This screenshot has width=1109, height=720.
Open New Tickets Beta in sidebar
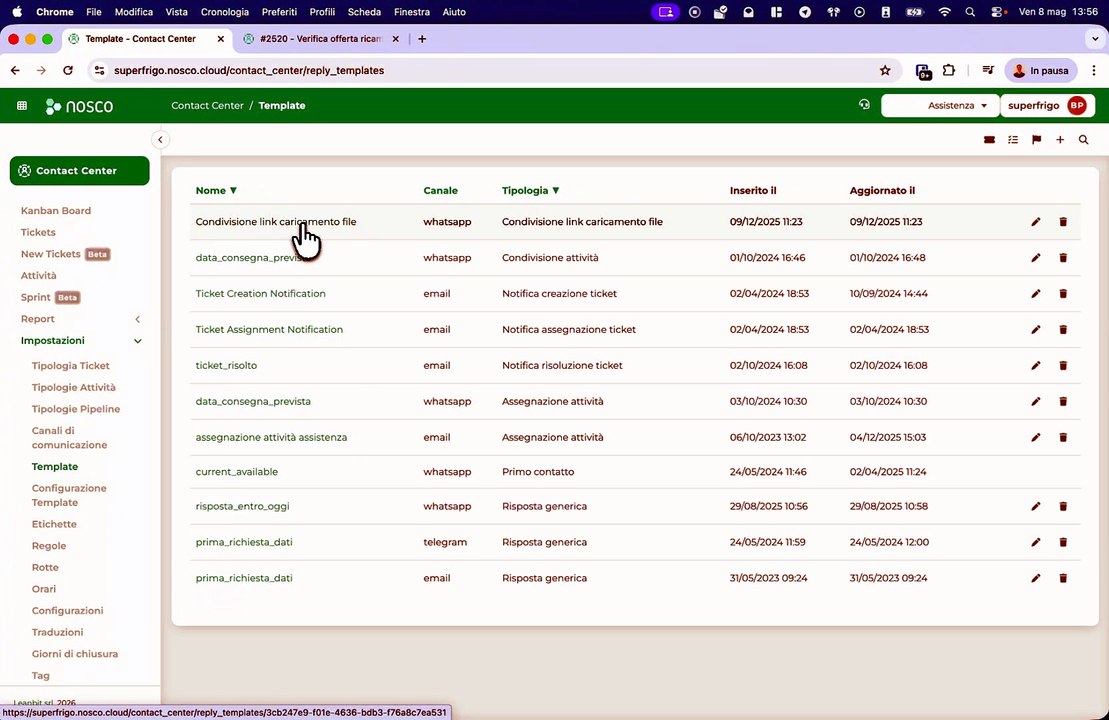click(65, 254)
